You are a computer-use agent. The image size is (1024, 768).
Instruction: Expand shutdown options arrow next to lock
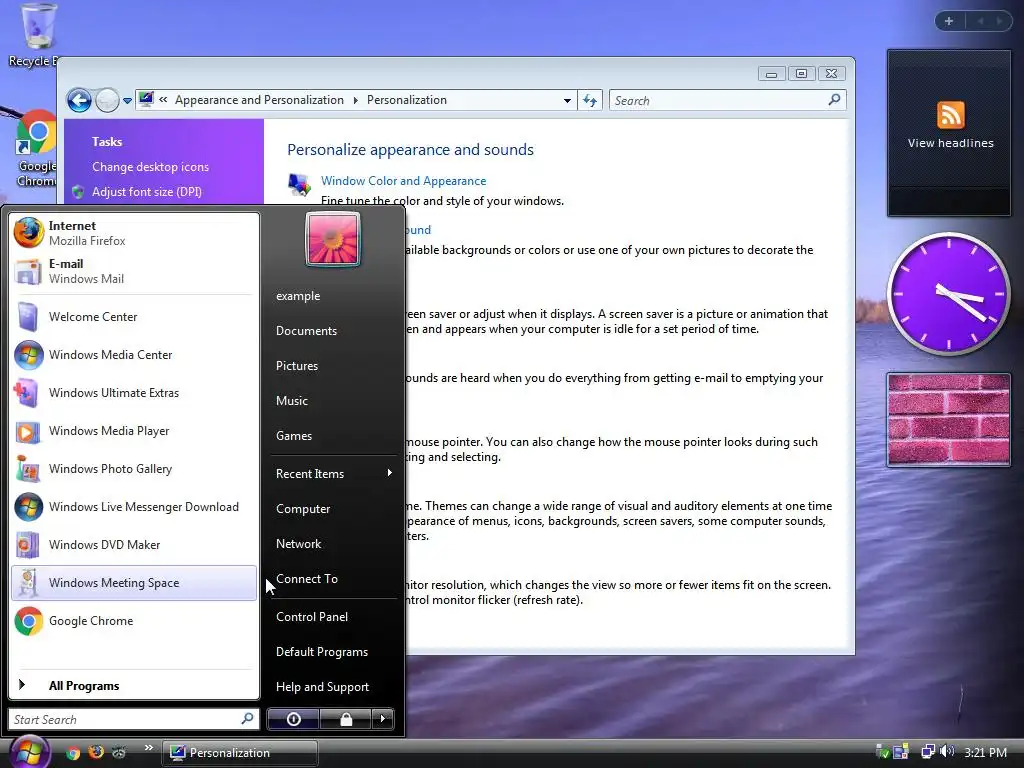point(383,719)
